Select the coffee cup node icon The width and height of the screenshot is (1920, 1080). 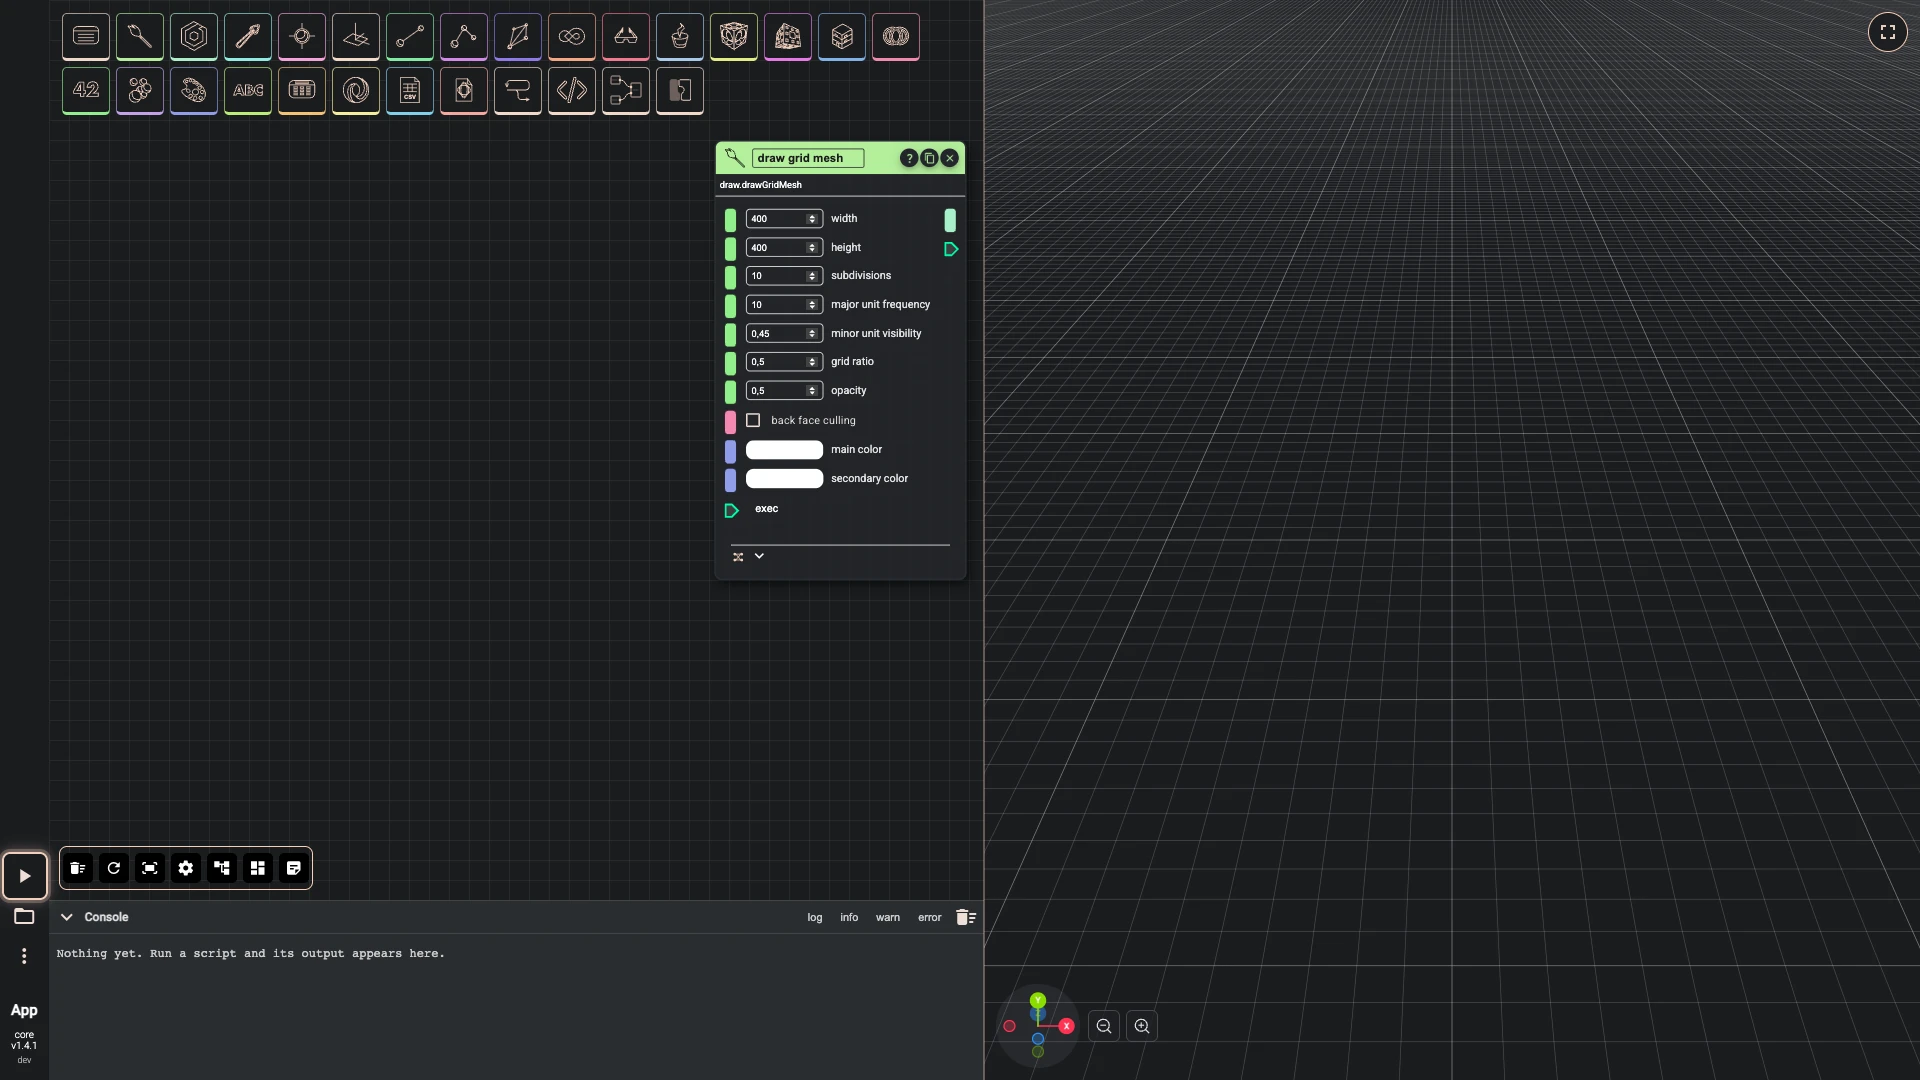click(680, 37)
